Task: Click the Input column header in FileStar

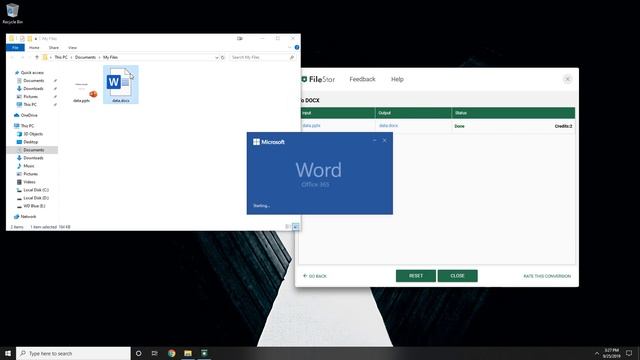Action: [337, 113]
